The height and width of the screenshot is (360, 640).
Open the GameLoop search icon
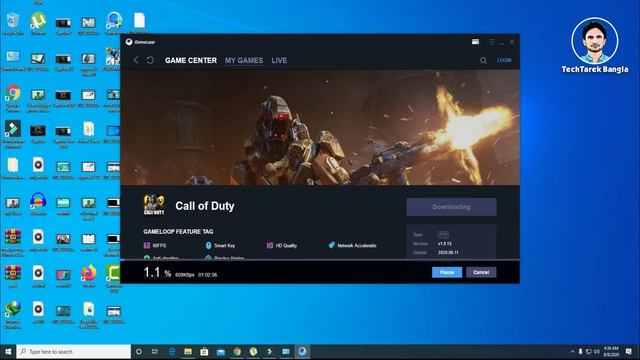483,60
